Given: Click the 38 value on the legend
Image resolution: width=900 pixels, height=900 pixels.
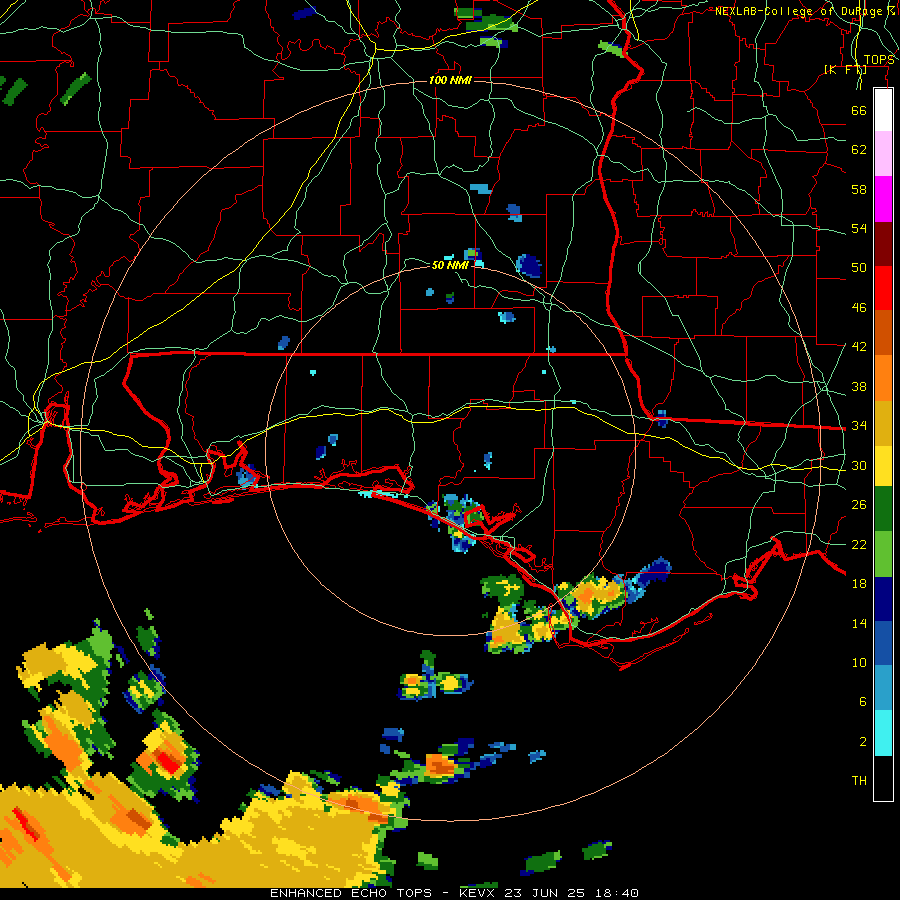Looking at the screenshot, I should click(x=859, y=386).
